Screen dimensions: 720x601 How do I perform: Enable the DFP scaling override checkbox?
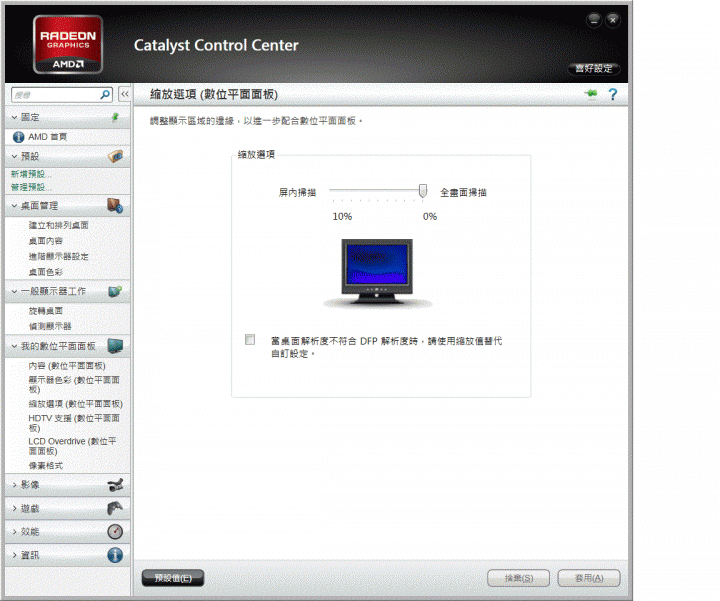250,340
